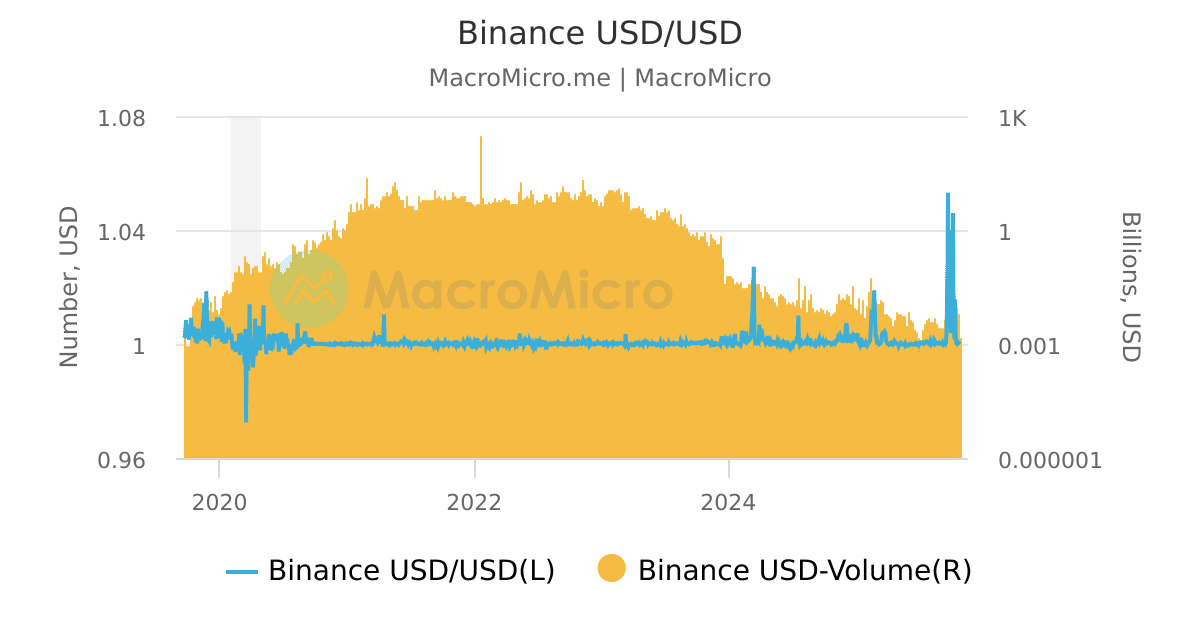Click the highest blue price spike peak

(947, 196)
